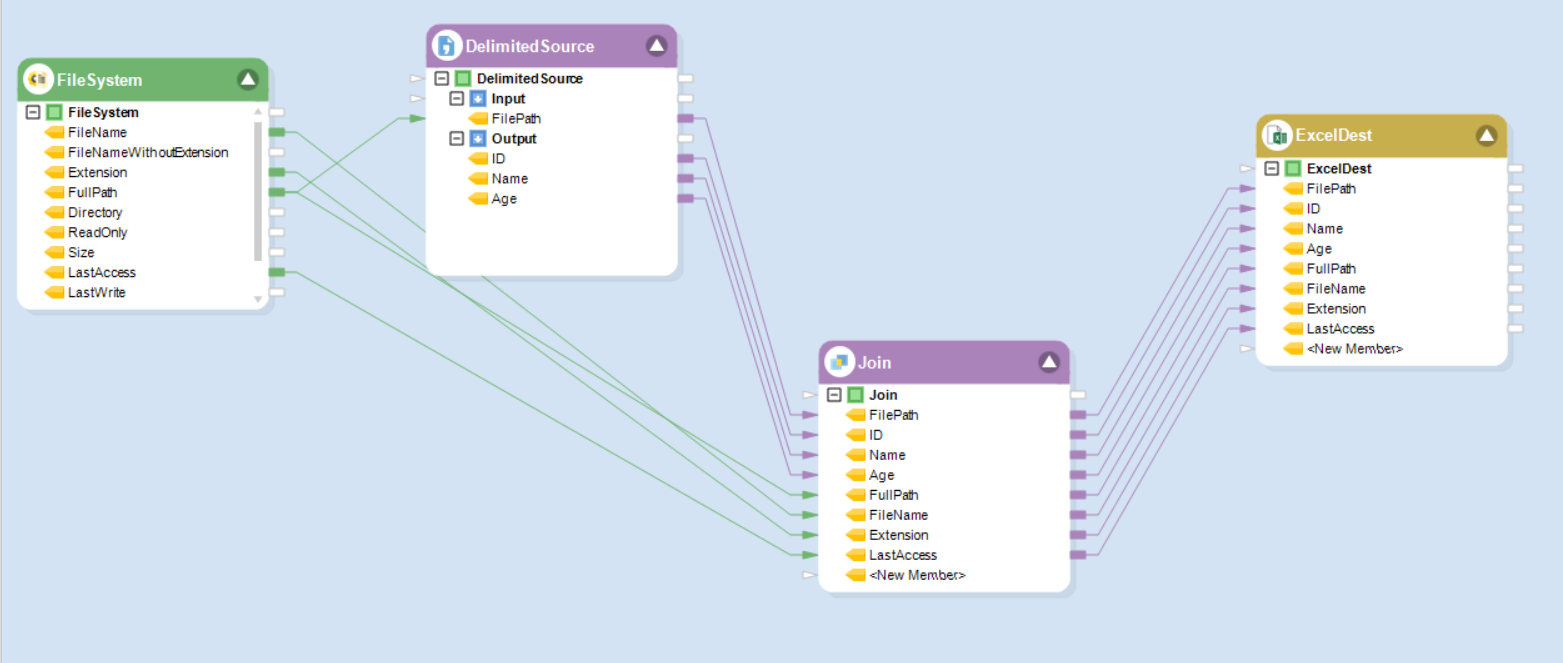Collapse the DelimitedSource object using header arrow
The width and height of the screenshot is (1563, 663).
click(656, 46)
